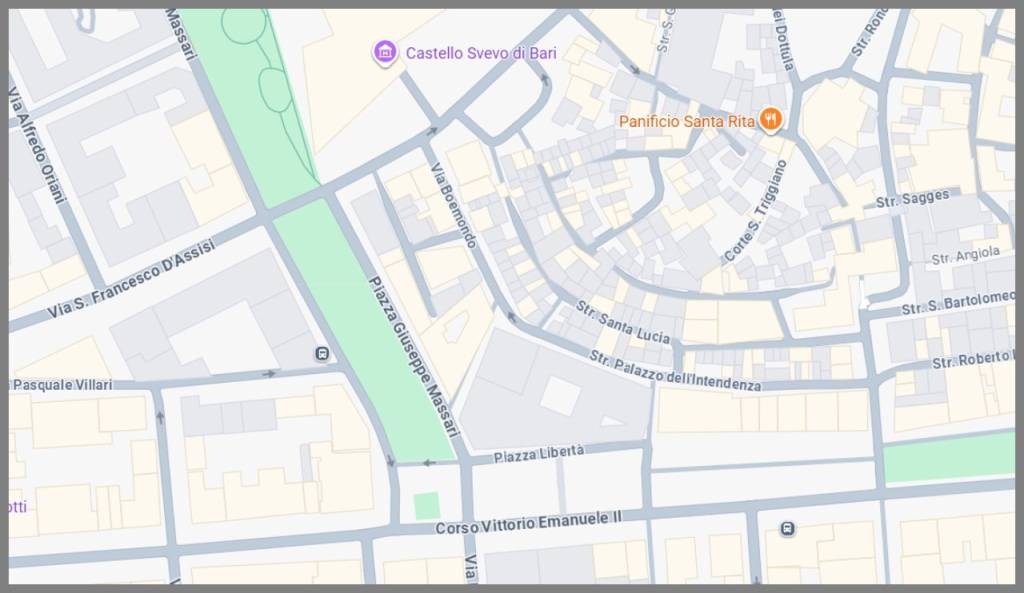Click the Via Pasquale Villari label
1024x593 pixels.
point(63,385)
